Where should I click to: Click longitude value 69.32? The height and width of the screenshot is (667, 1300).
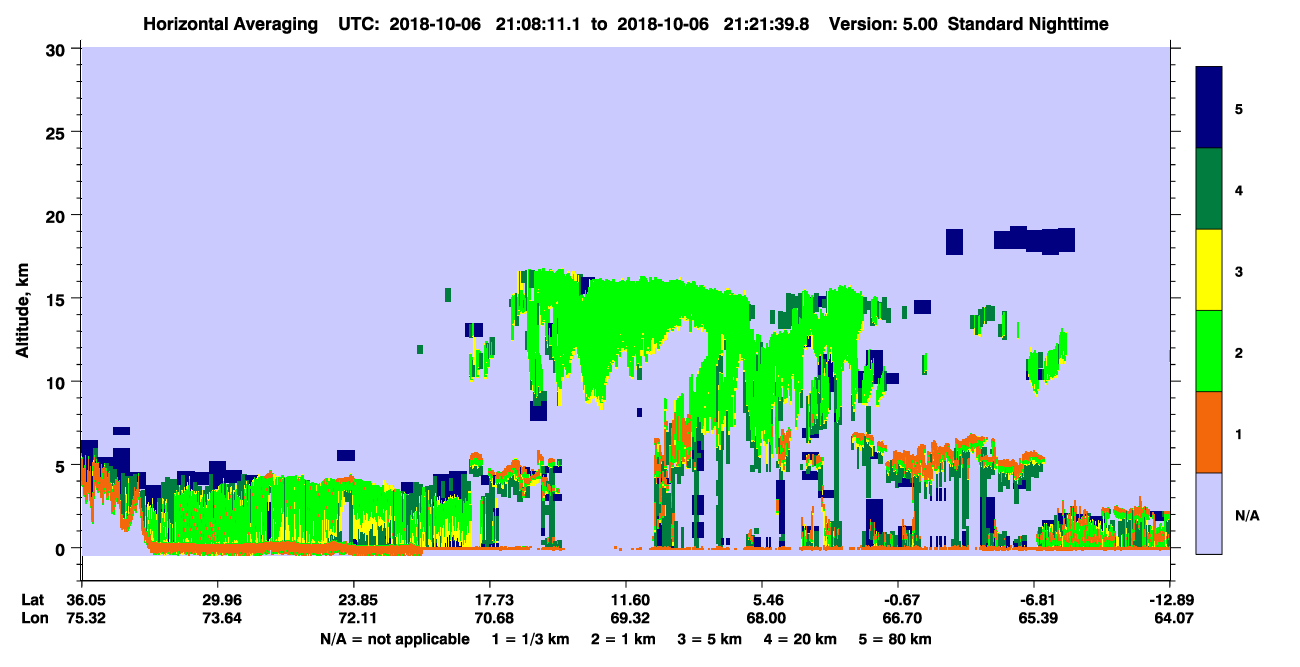pyautogui.click(x=626, y=618)
